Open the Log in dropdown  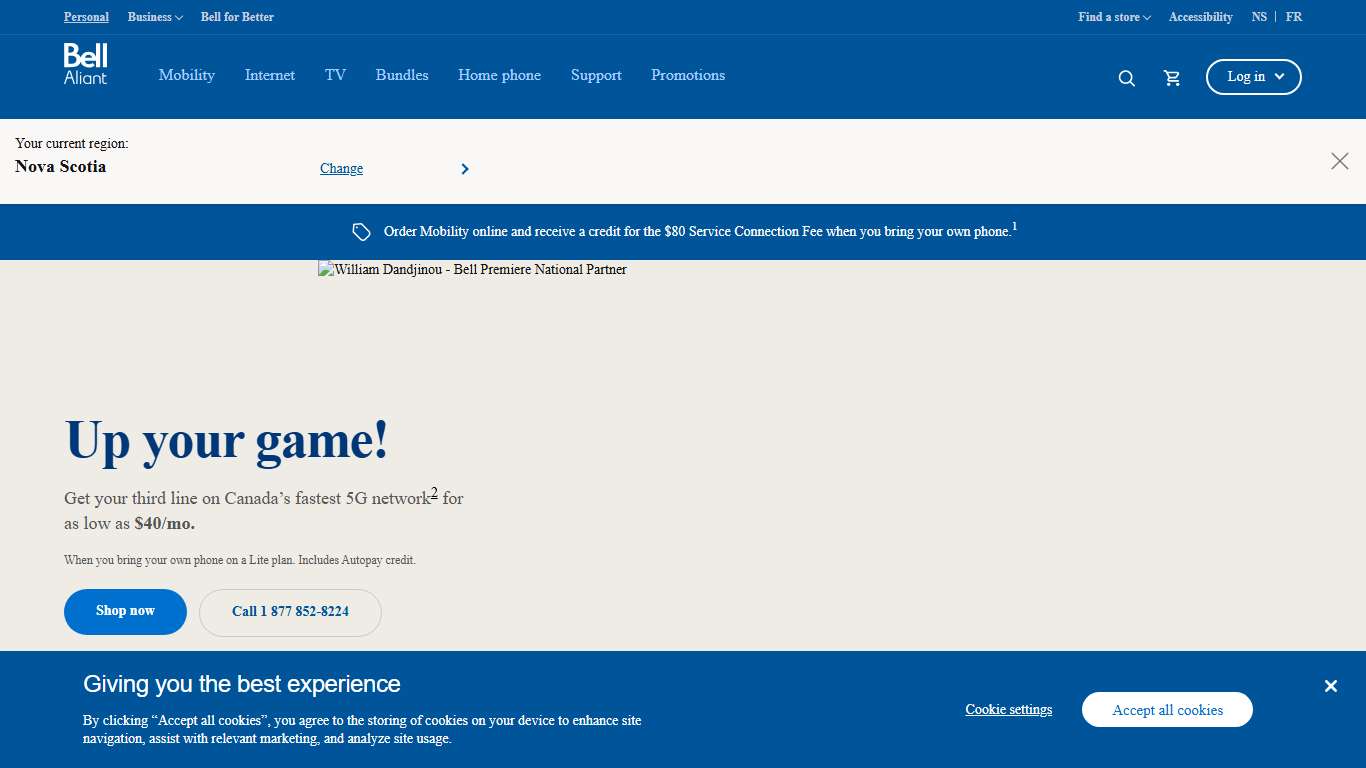[1253, 77]
